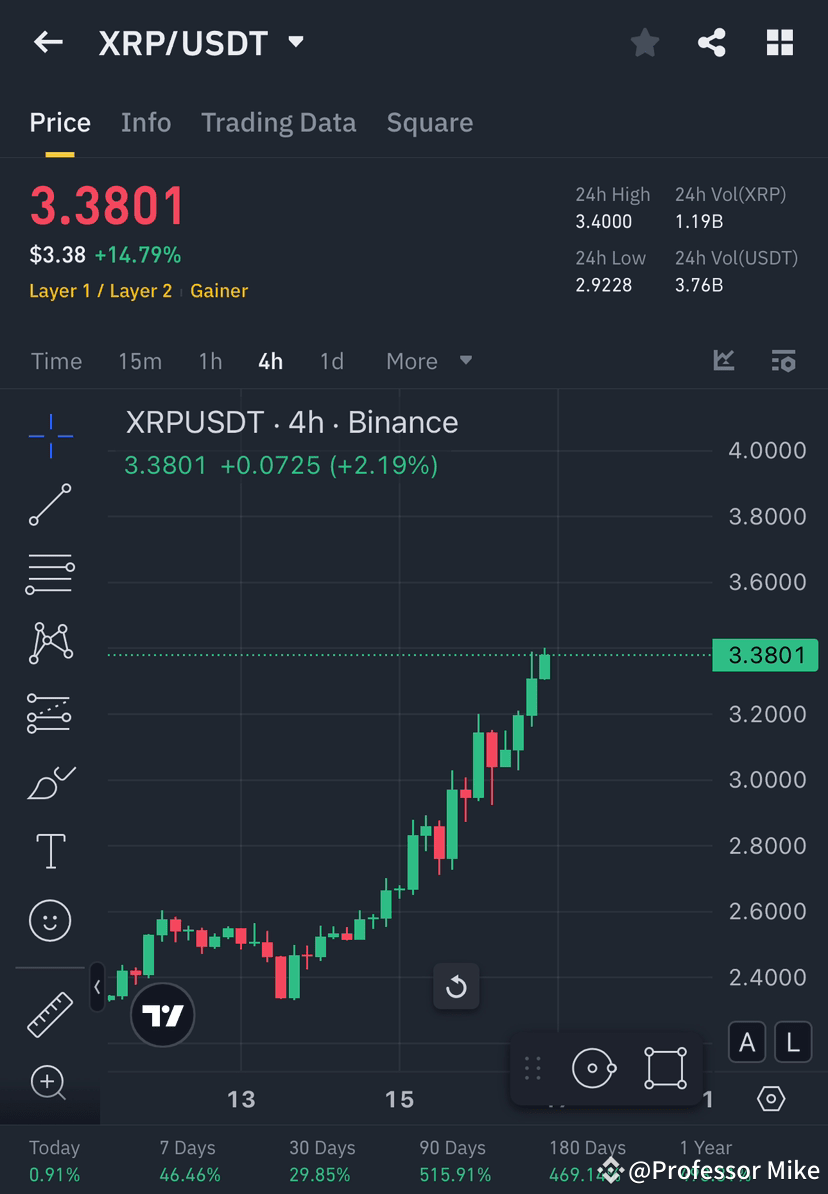Toggle auto scale with the A button
The height and width of the screenshot is (1194, 828).
[x=747, y=1042]
